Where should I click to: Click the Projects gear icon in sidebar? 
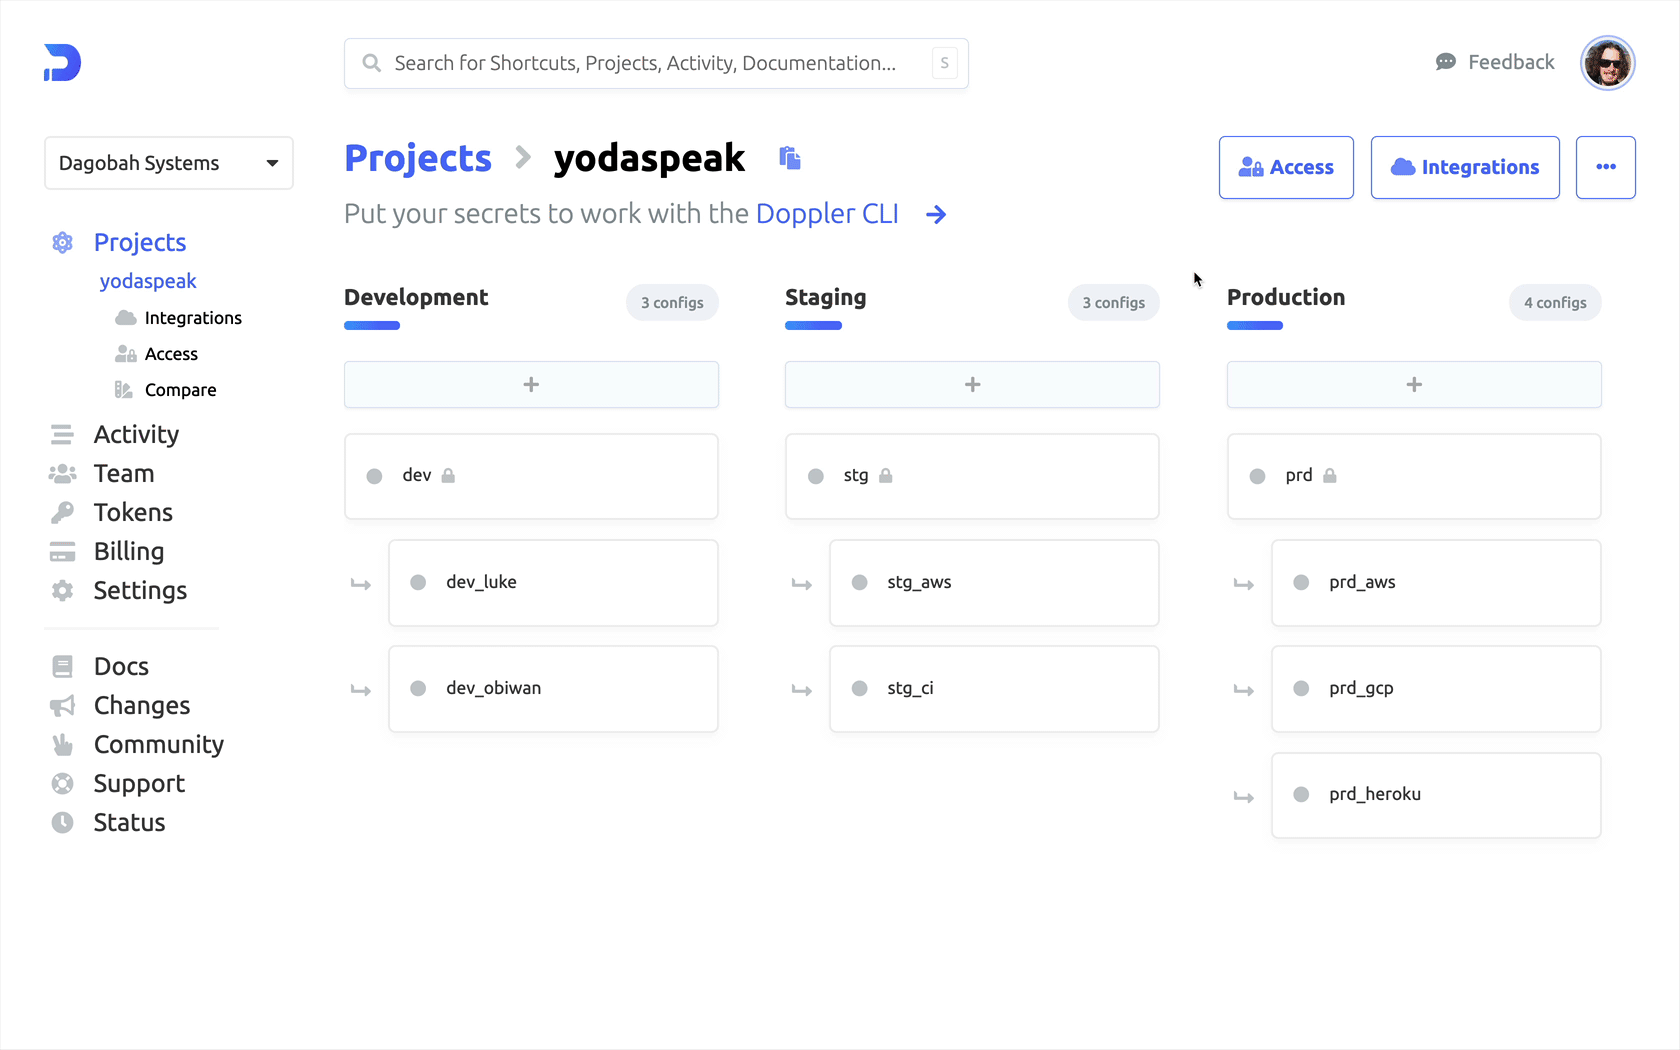(62, 242)
